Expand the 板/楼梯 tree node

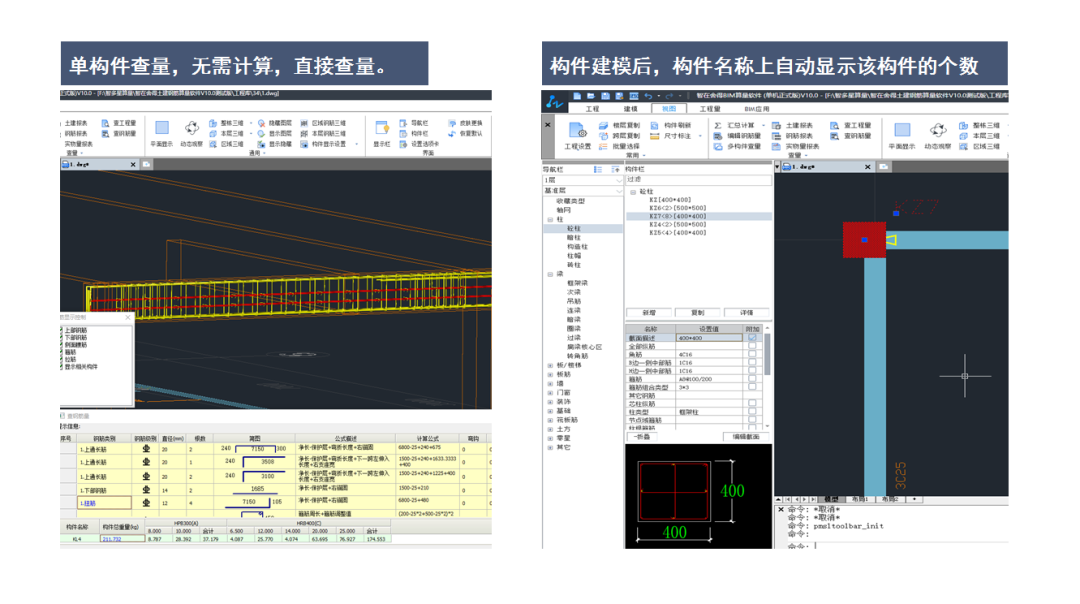[550, 366]
